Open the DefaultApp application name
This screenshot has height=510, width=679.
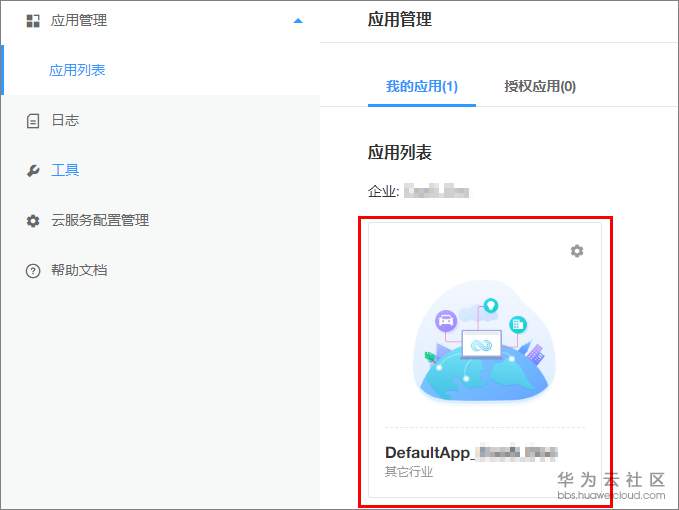pyautogui.click(x=471, y=453)
